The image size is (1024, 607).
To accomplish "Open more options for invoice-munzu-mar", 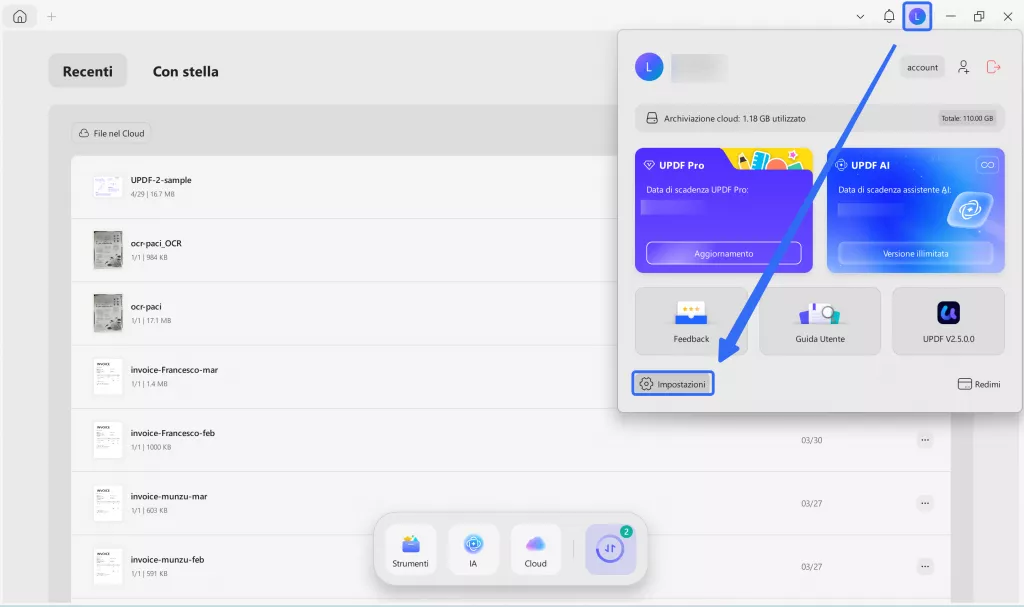I will coord(925,503).
